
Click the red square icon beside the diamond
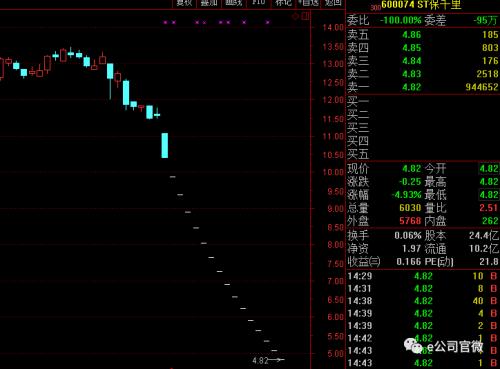[306, 16]
